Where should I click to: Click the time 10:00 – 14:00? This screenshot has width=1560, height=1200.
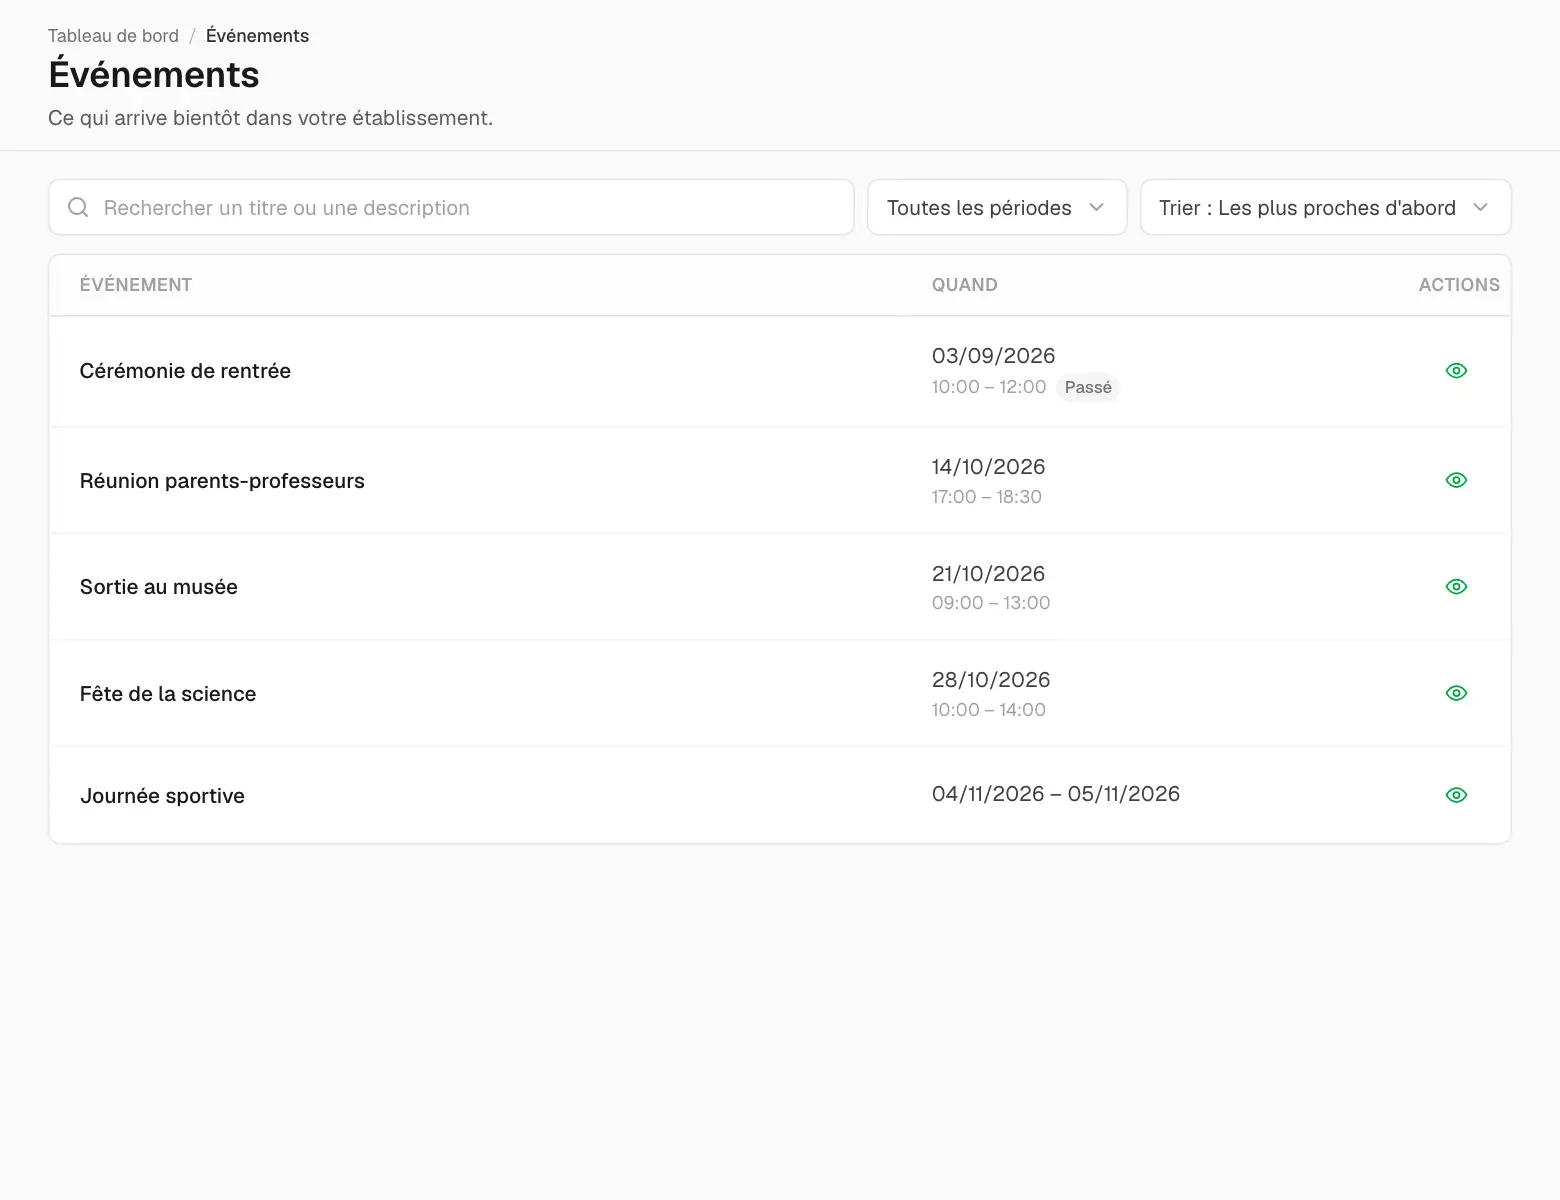pos(989,710)
